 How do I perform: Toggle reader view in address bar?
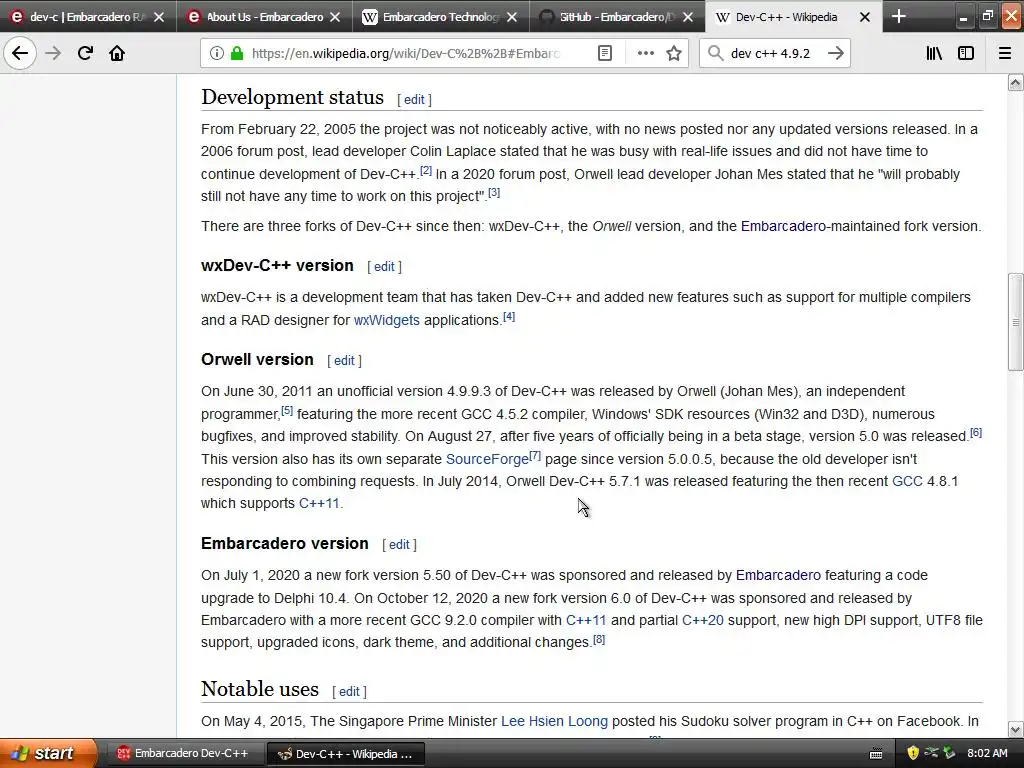point(605,53)
